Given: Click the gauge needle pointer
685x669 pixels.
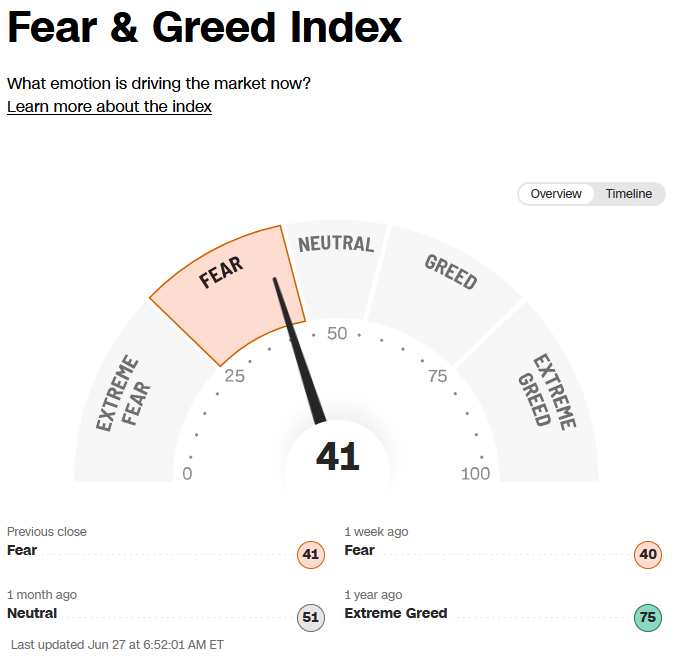Looking at the screenshot, I should coord(299,350).
